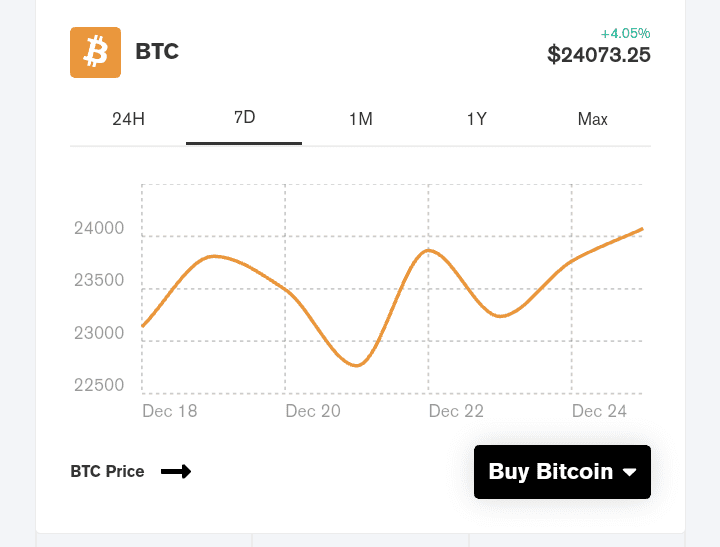
Task: Show the 1Y price chart tab
Action: point(477,119)
